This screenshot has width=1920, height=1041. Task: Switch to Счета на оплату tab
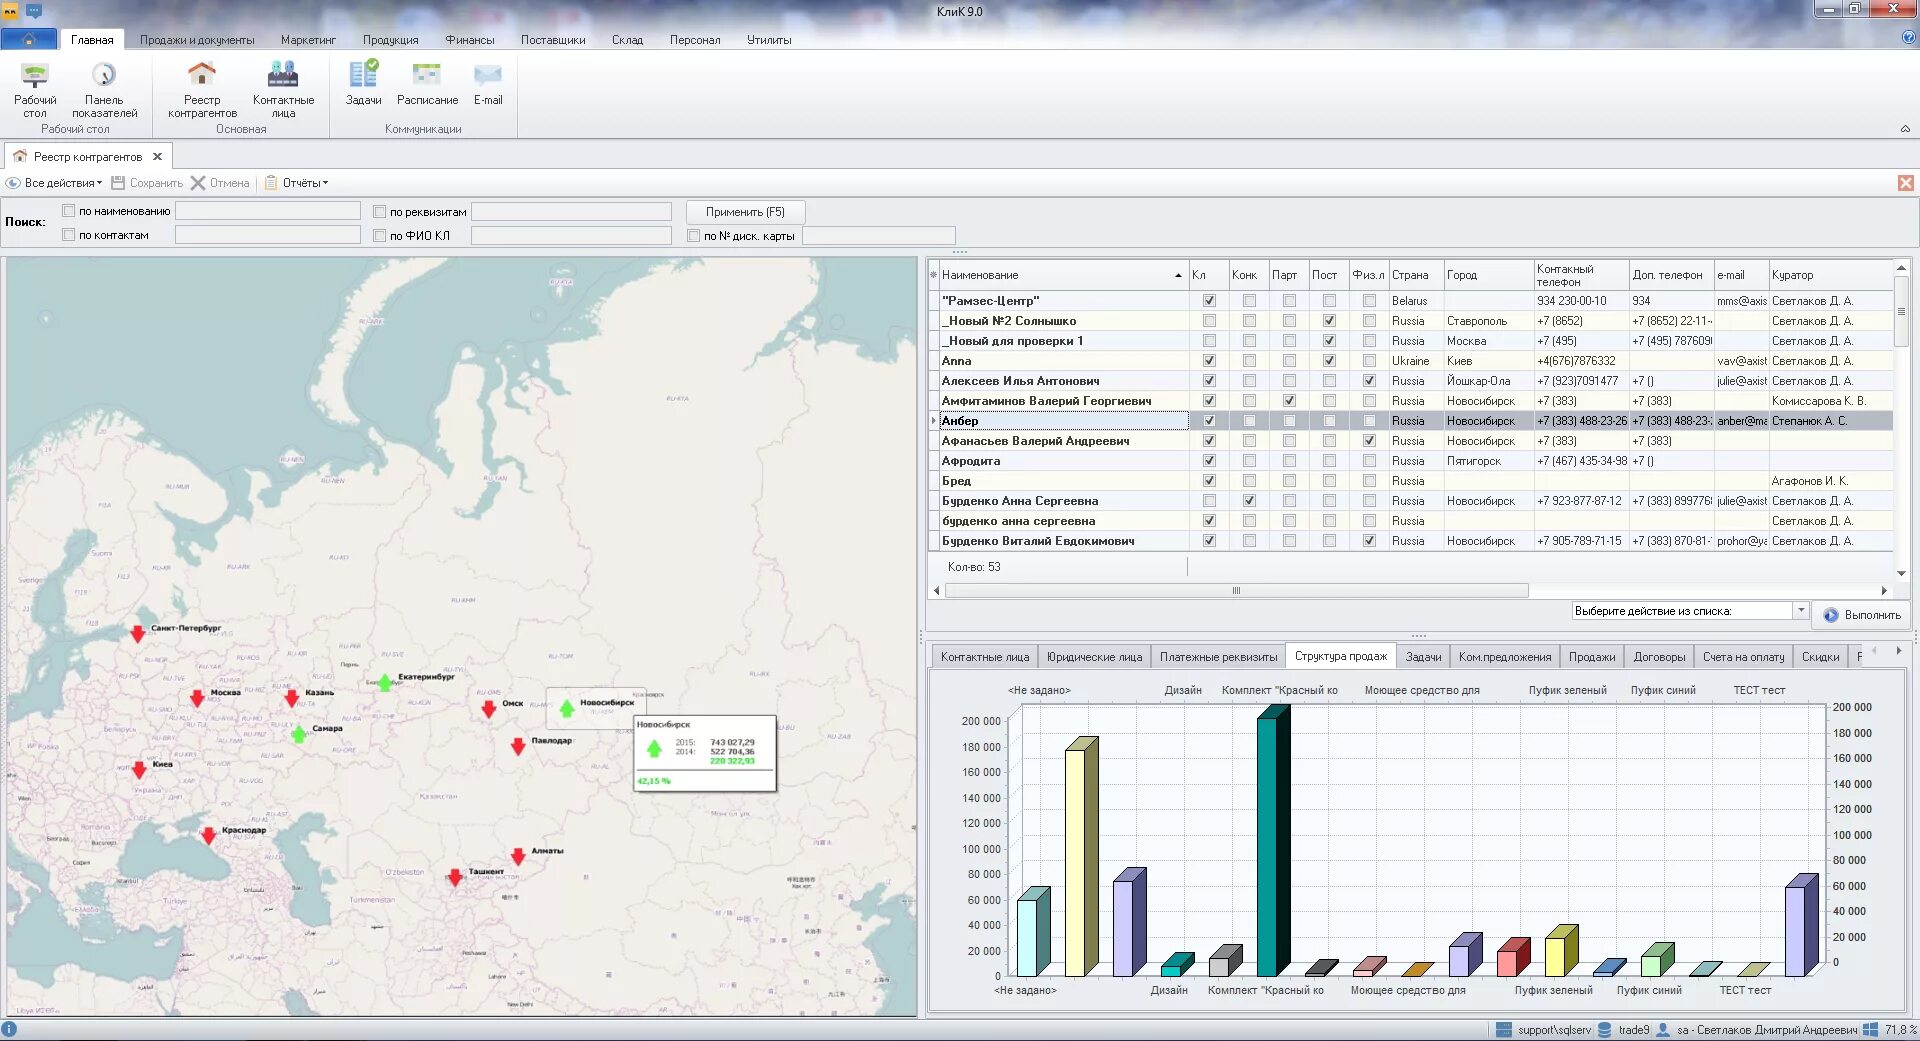coord(1743,657)
